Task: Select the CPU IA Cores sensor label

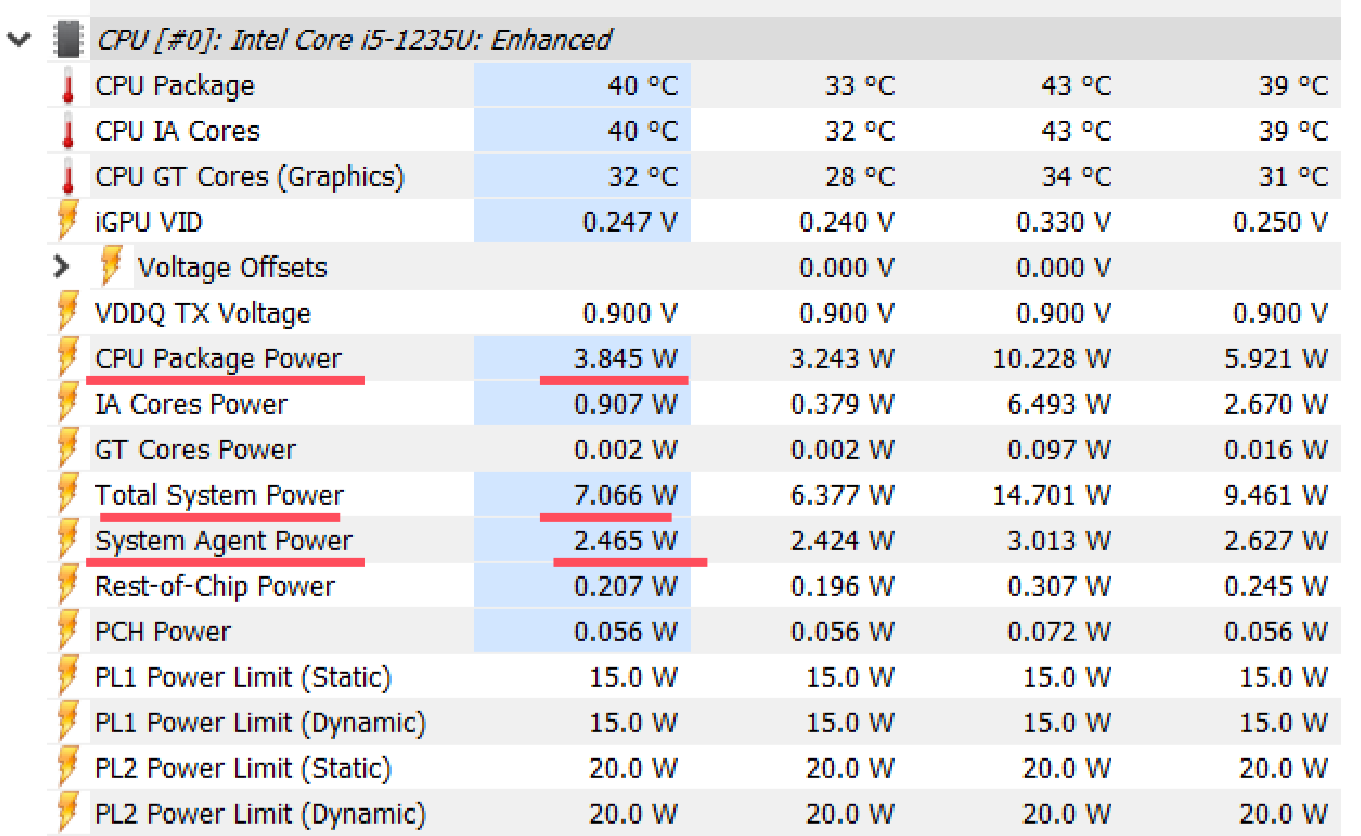Action: [178, 131]
